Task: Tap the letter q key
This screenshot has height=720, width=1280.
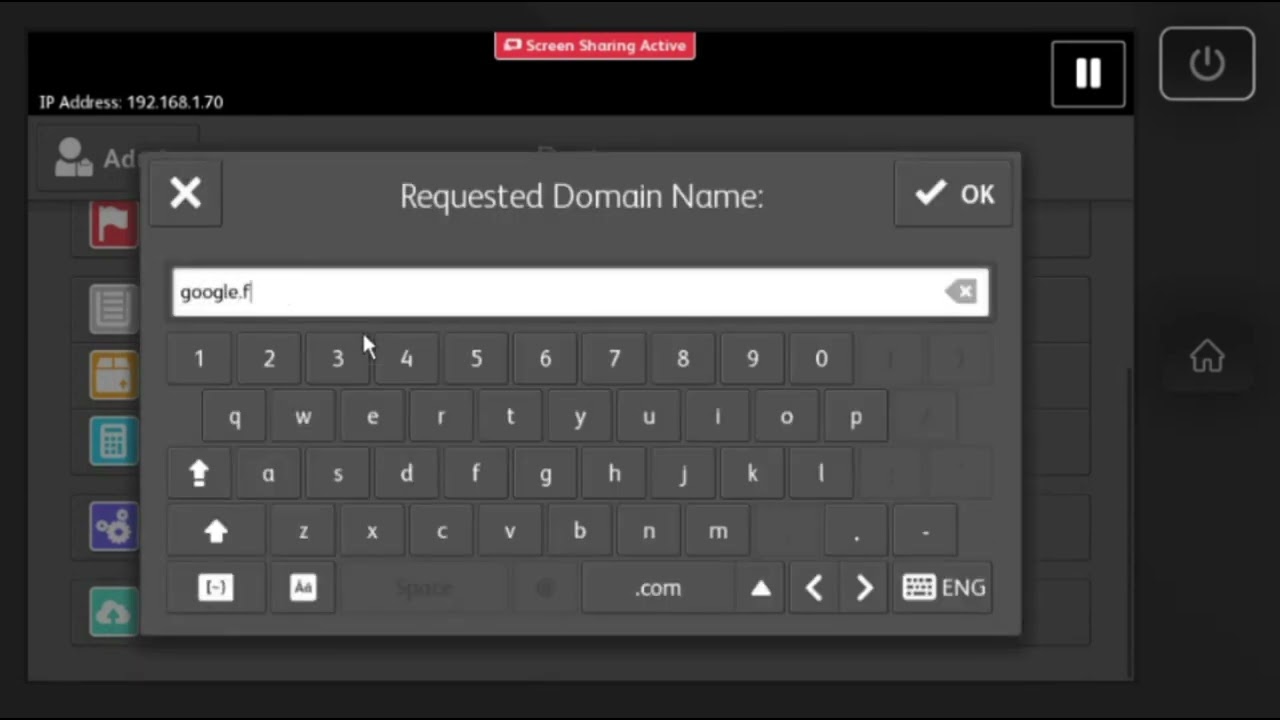Action: tap(234, 417)
